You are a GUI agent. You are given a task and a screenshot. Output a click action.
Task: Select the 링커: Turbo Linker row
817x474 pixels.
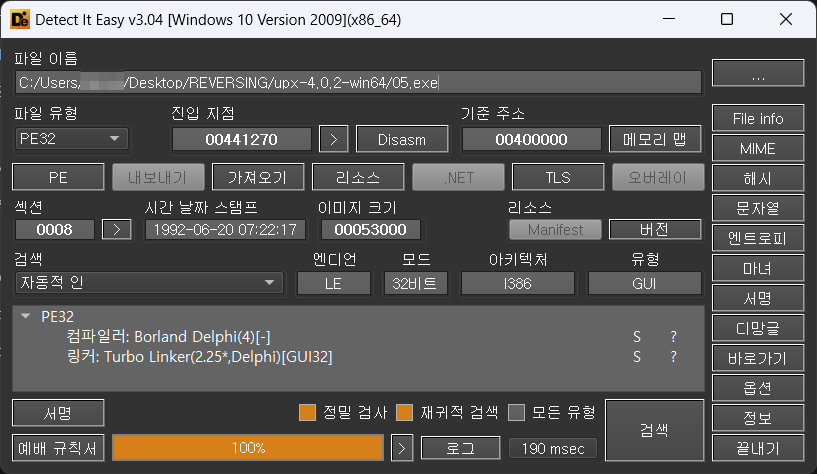358,357
